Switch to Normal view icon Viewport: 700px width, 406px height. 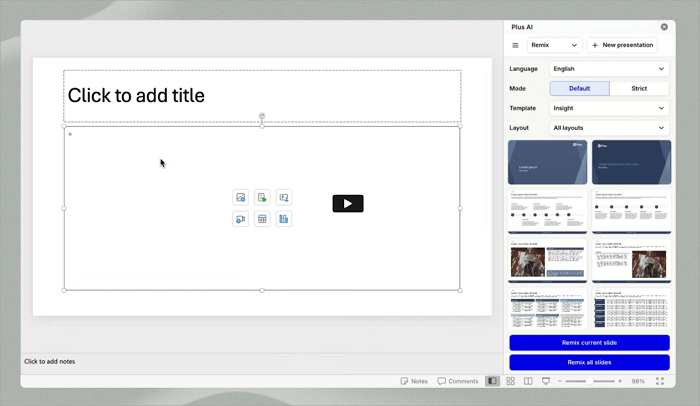(x=492, y=381)
